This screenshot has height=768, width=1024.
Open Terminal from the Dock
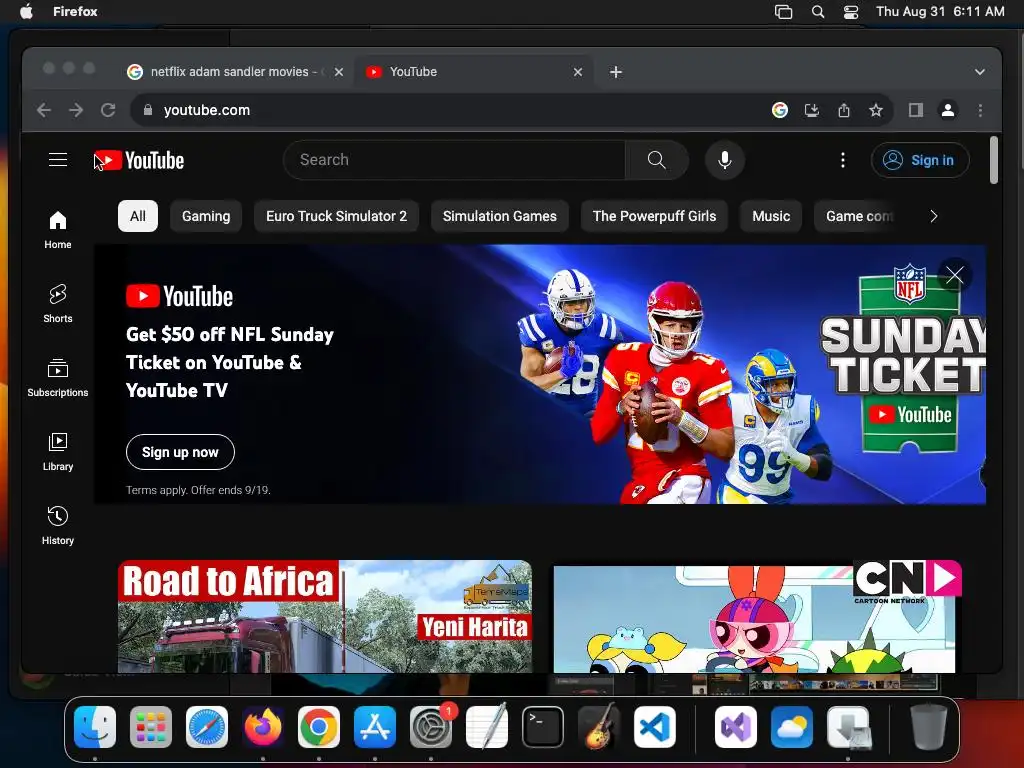pos(543,727)
